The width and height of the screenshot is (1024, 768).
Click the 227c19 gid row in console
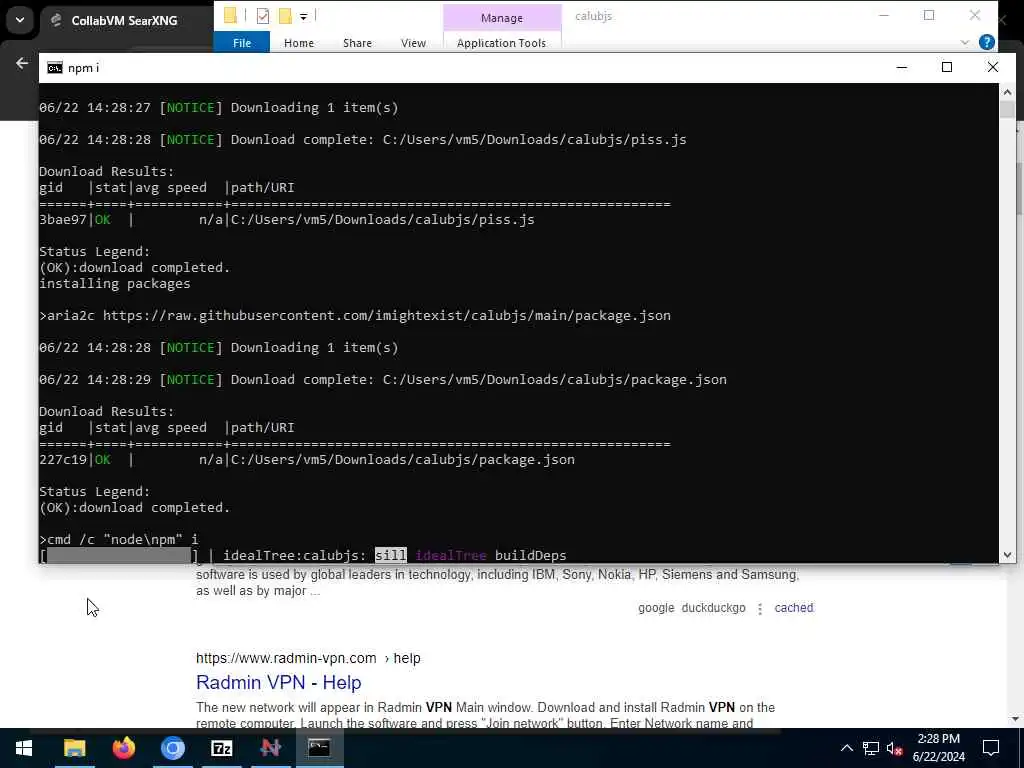click(307, 459)
